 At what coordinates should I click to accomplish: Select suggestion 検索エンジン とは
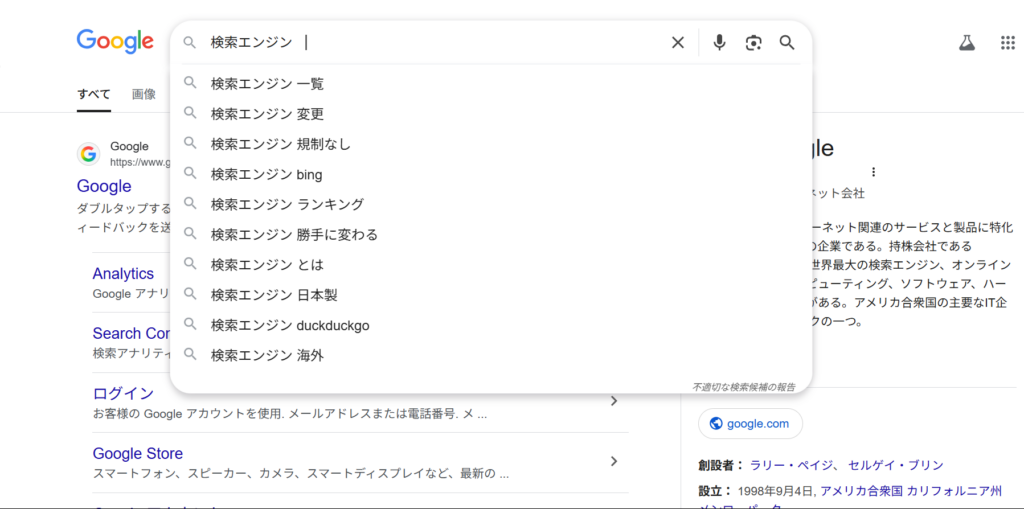point(491,265)
